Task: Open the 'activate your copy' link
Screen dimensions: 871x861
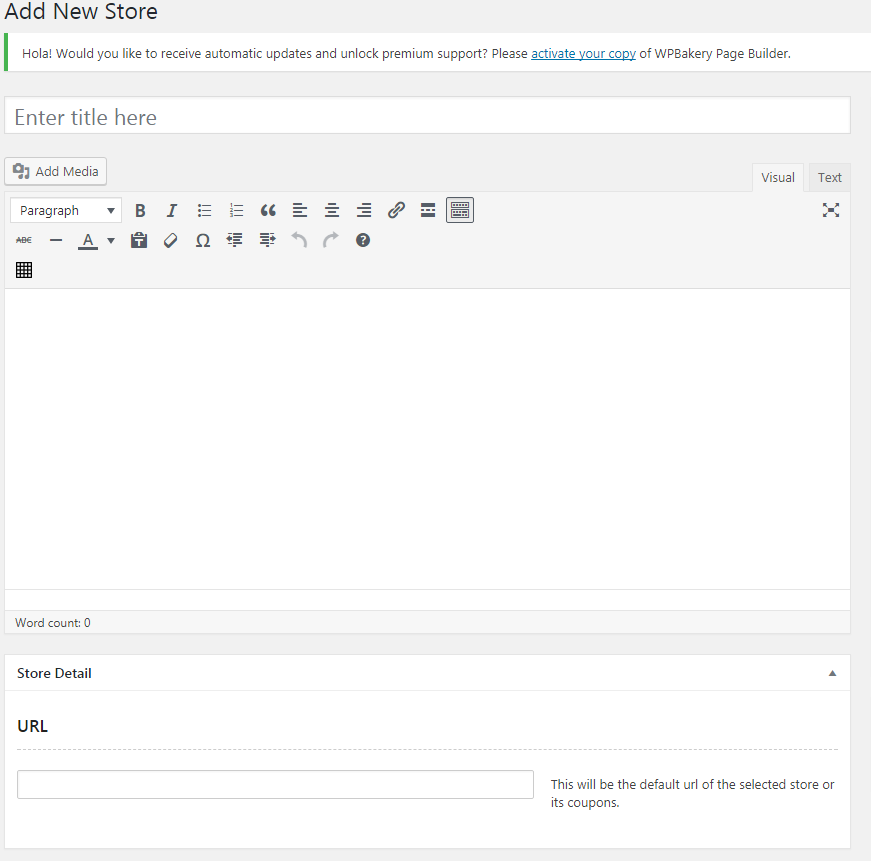Action: (x=583, y=53)
